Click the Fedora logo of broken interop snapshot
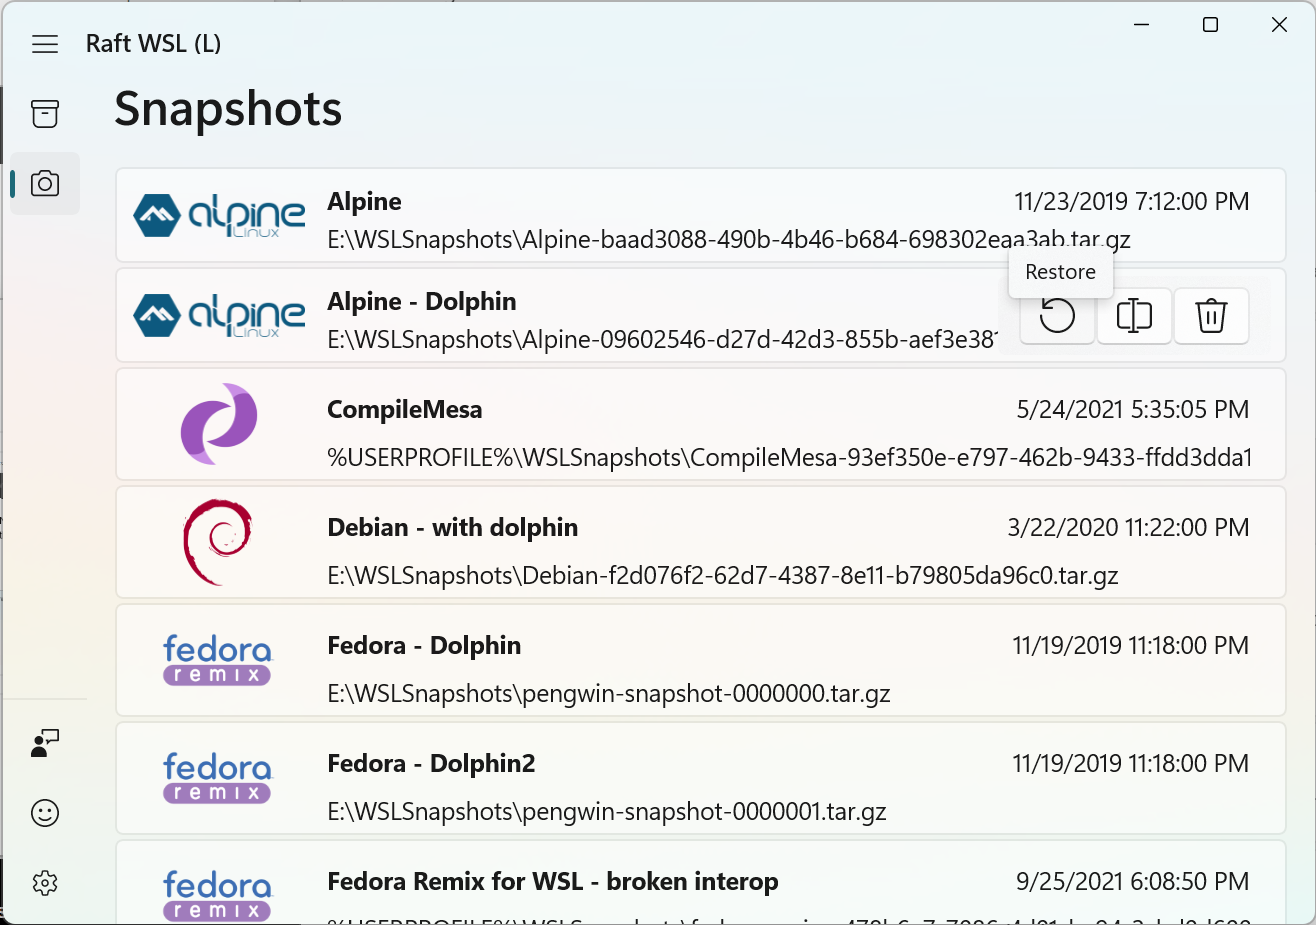 pos(218,896)
